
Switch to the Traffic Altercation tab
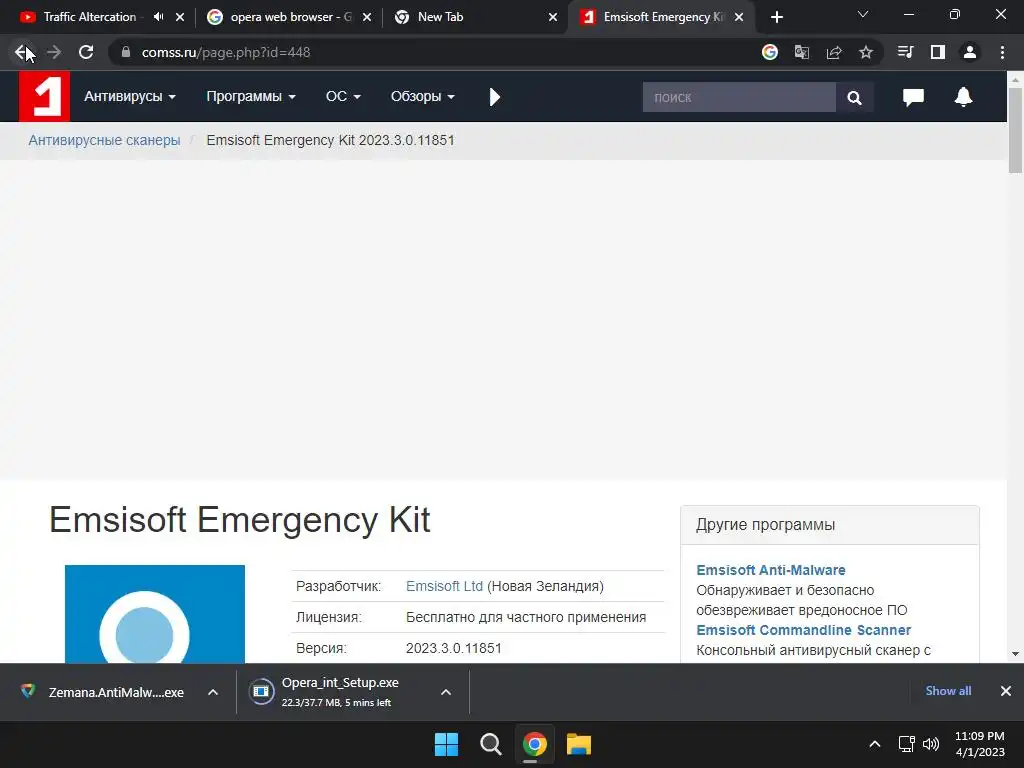pyautogui.click(x=89, y=17)
